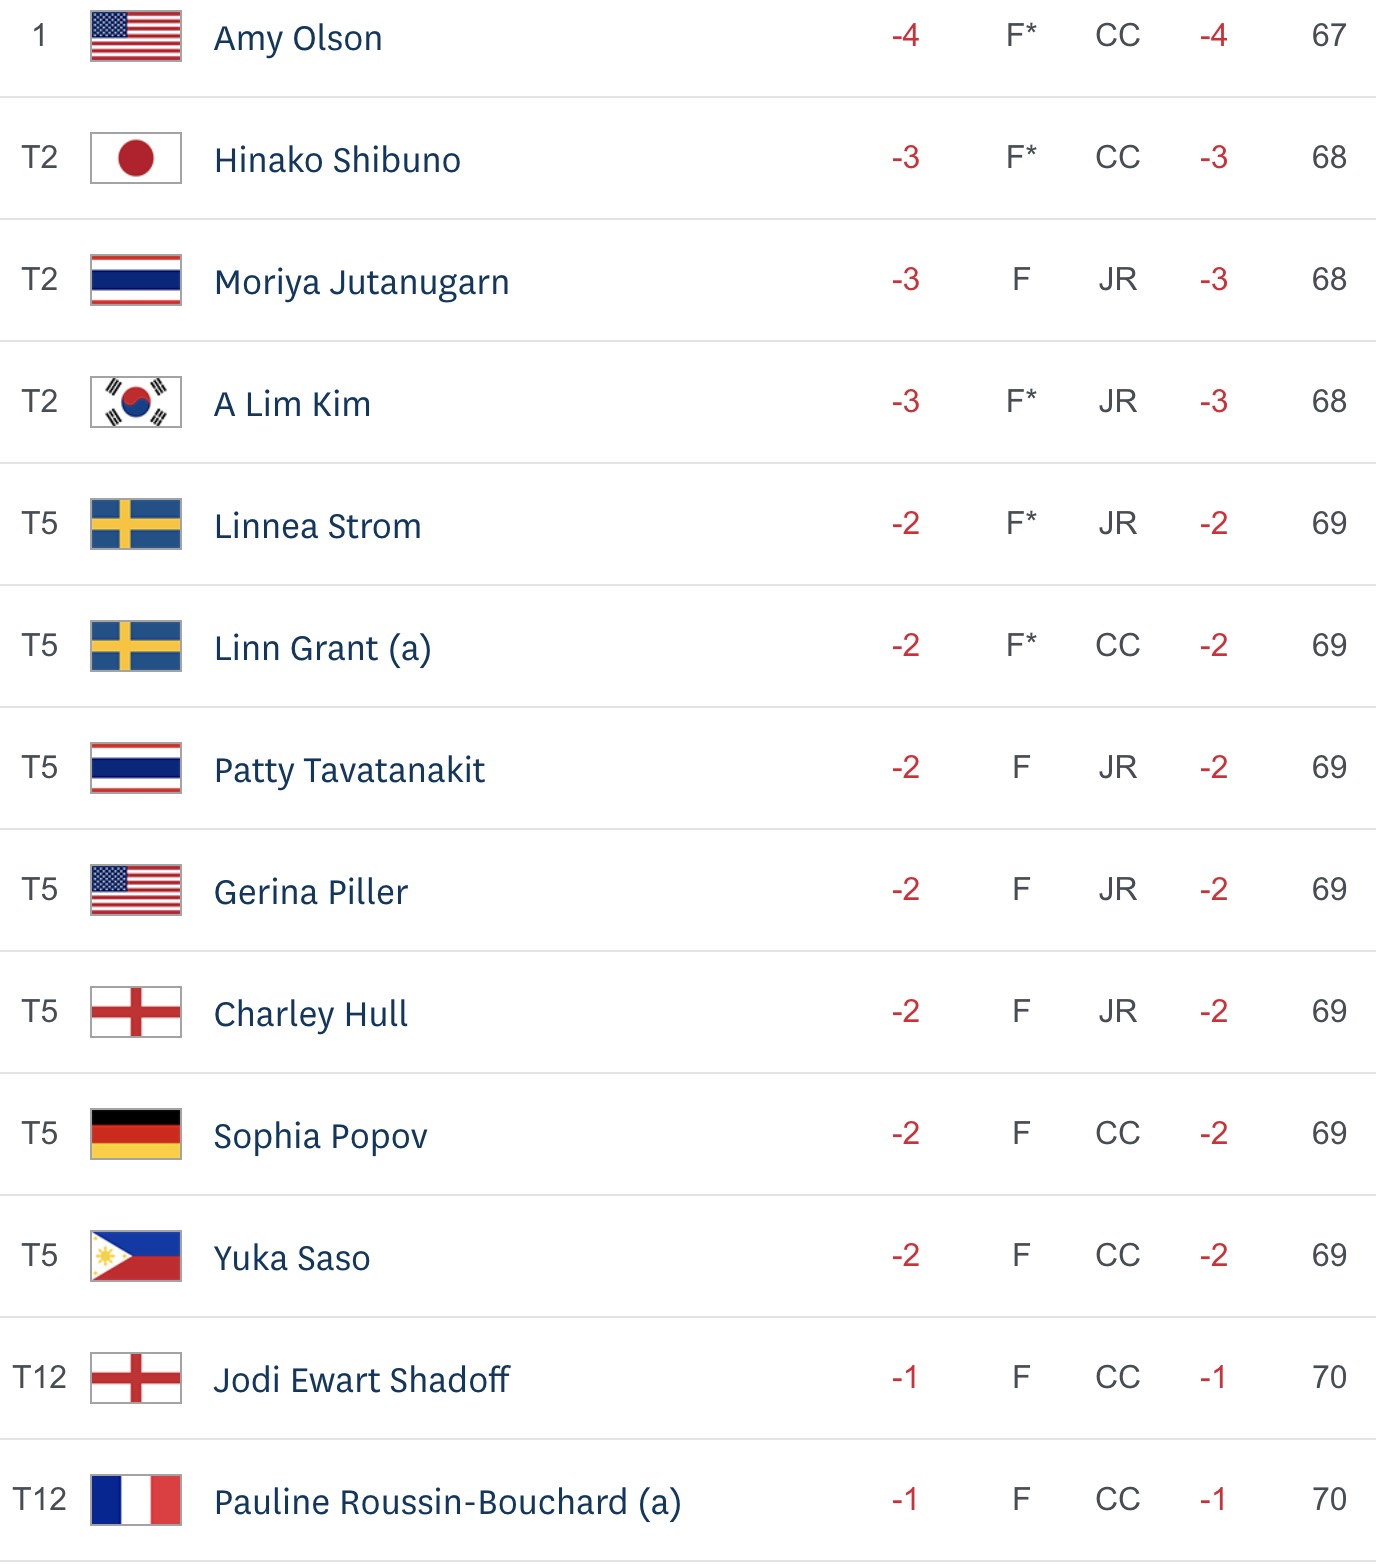The width and height of the screenshot is (1376, 1566).
Task: Select the South Korea flag by A Lim Kim
Action: click(x=136, y=402)
